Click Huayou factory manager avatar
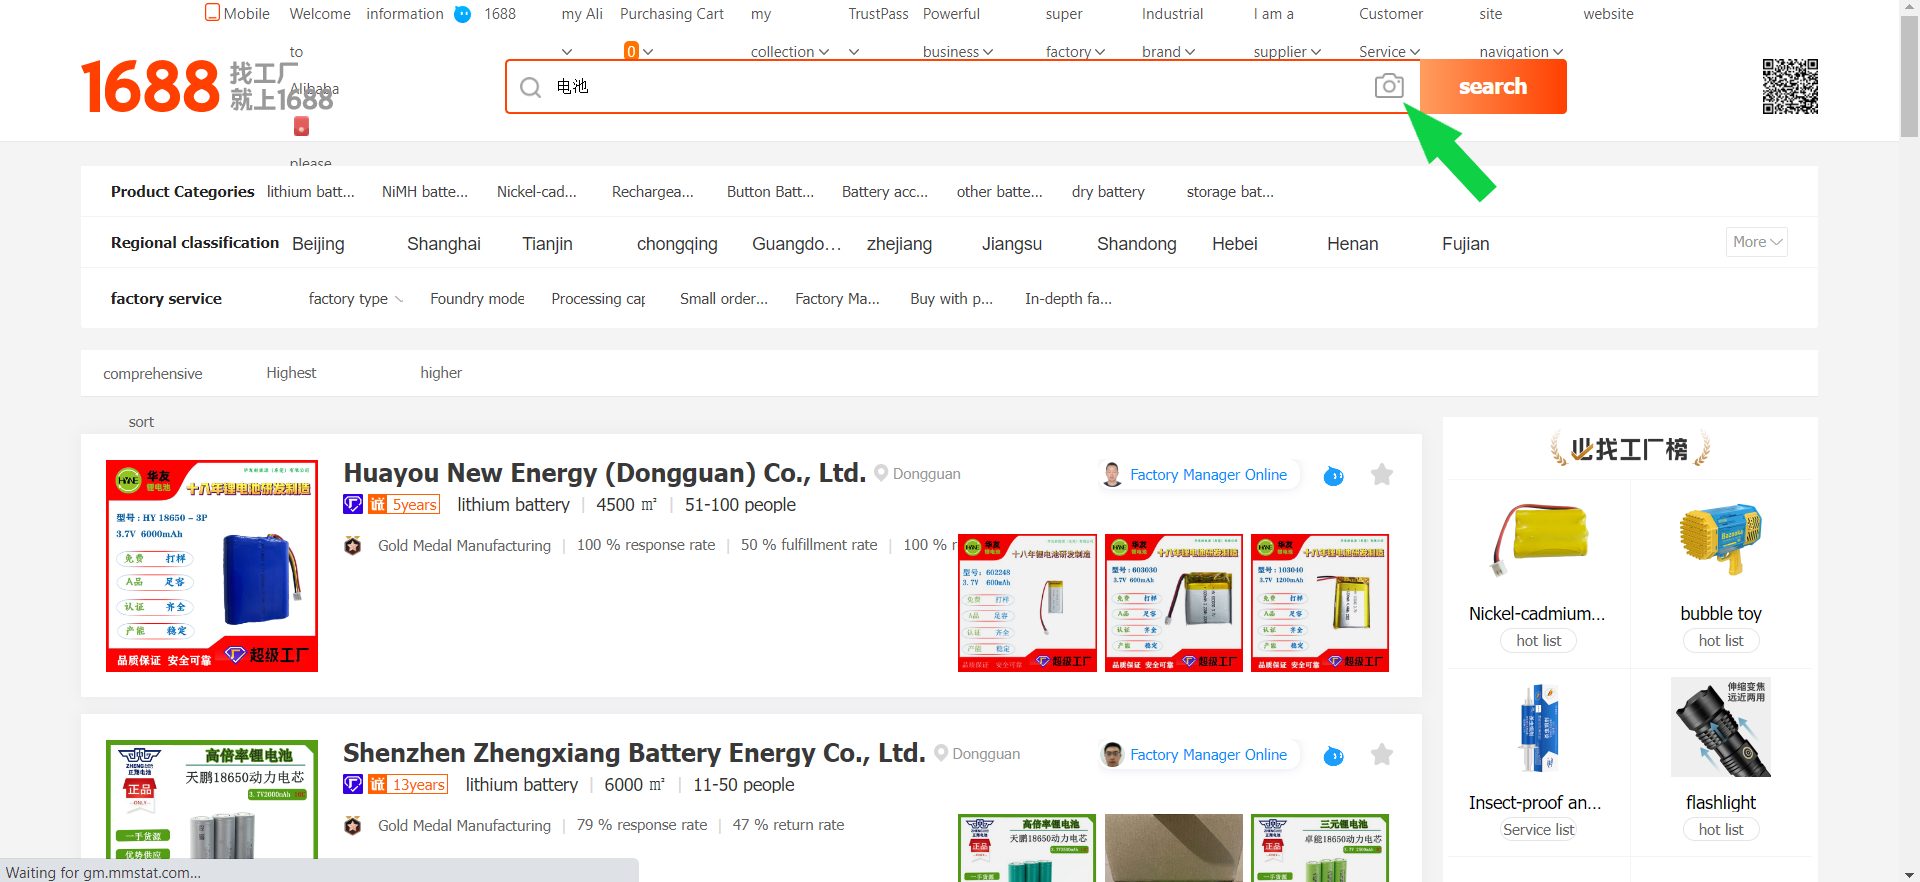Viewport: 1920px width, 882px height. (1112, 474)
